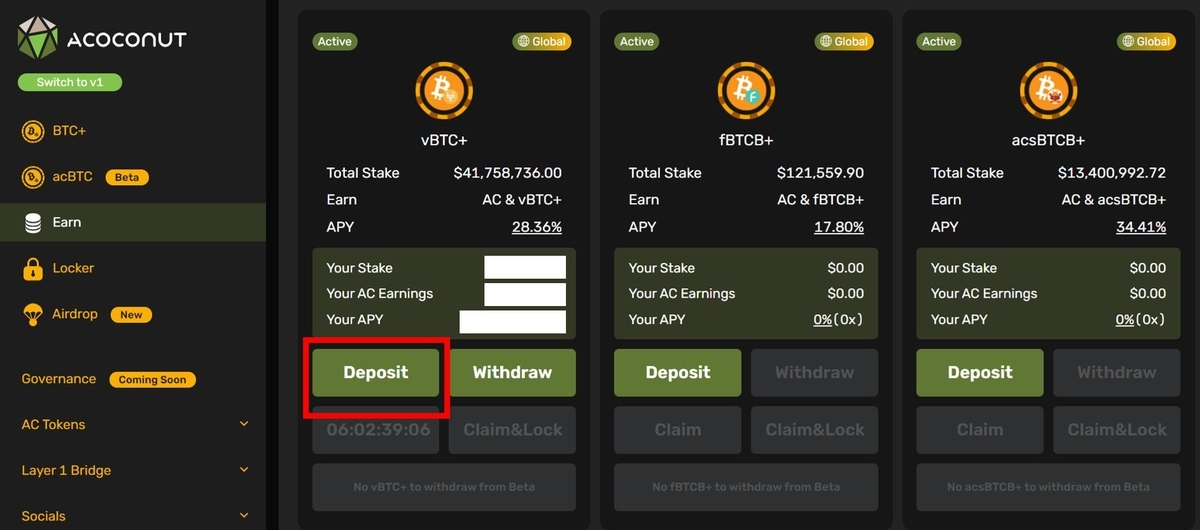Click the 34.41% APY link
This screenshot has height=530, width=1200.
(x=1141, y=227)
